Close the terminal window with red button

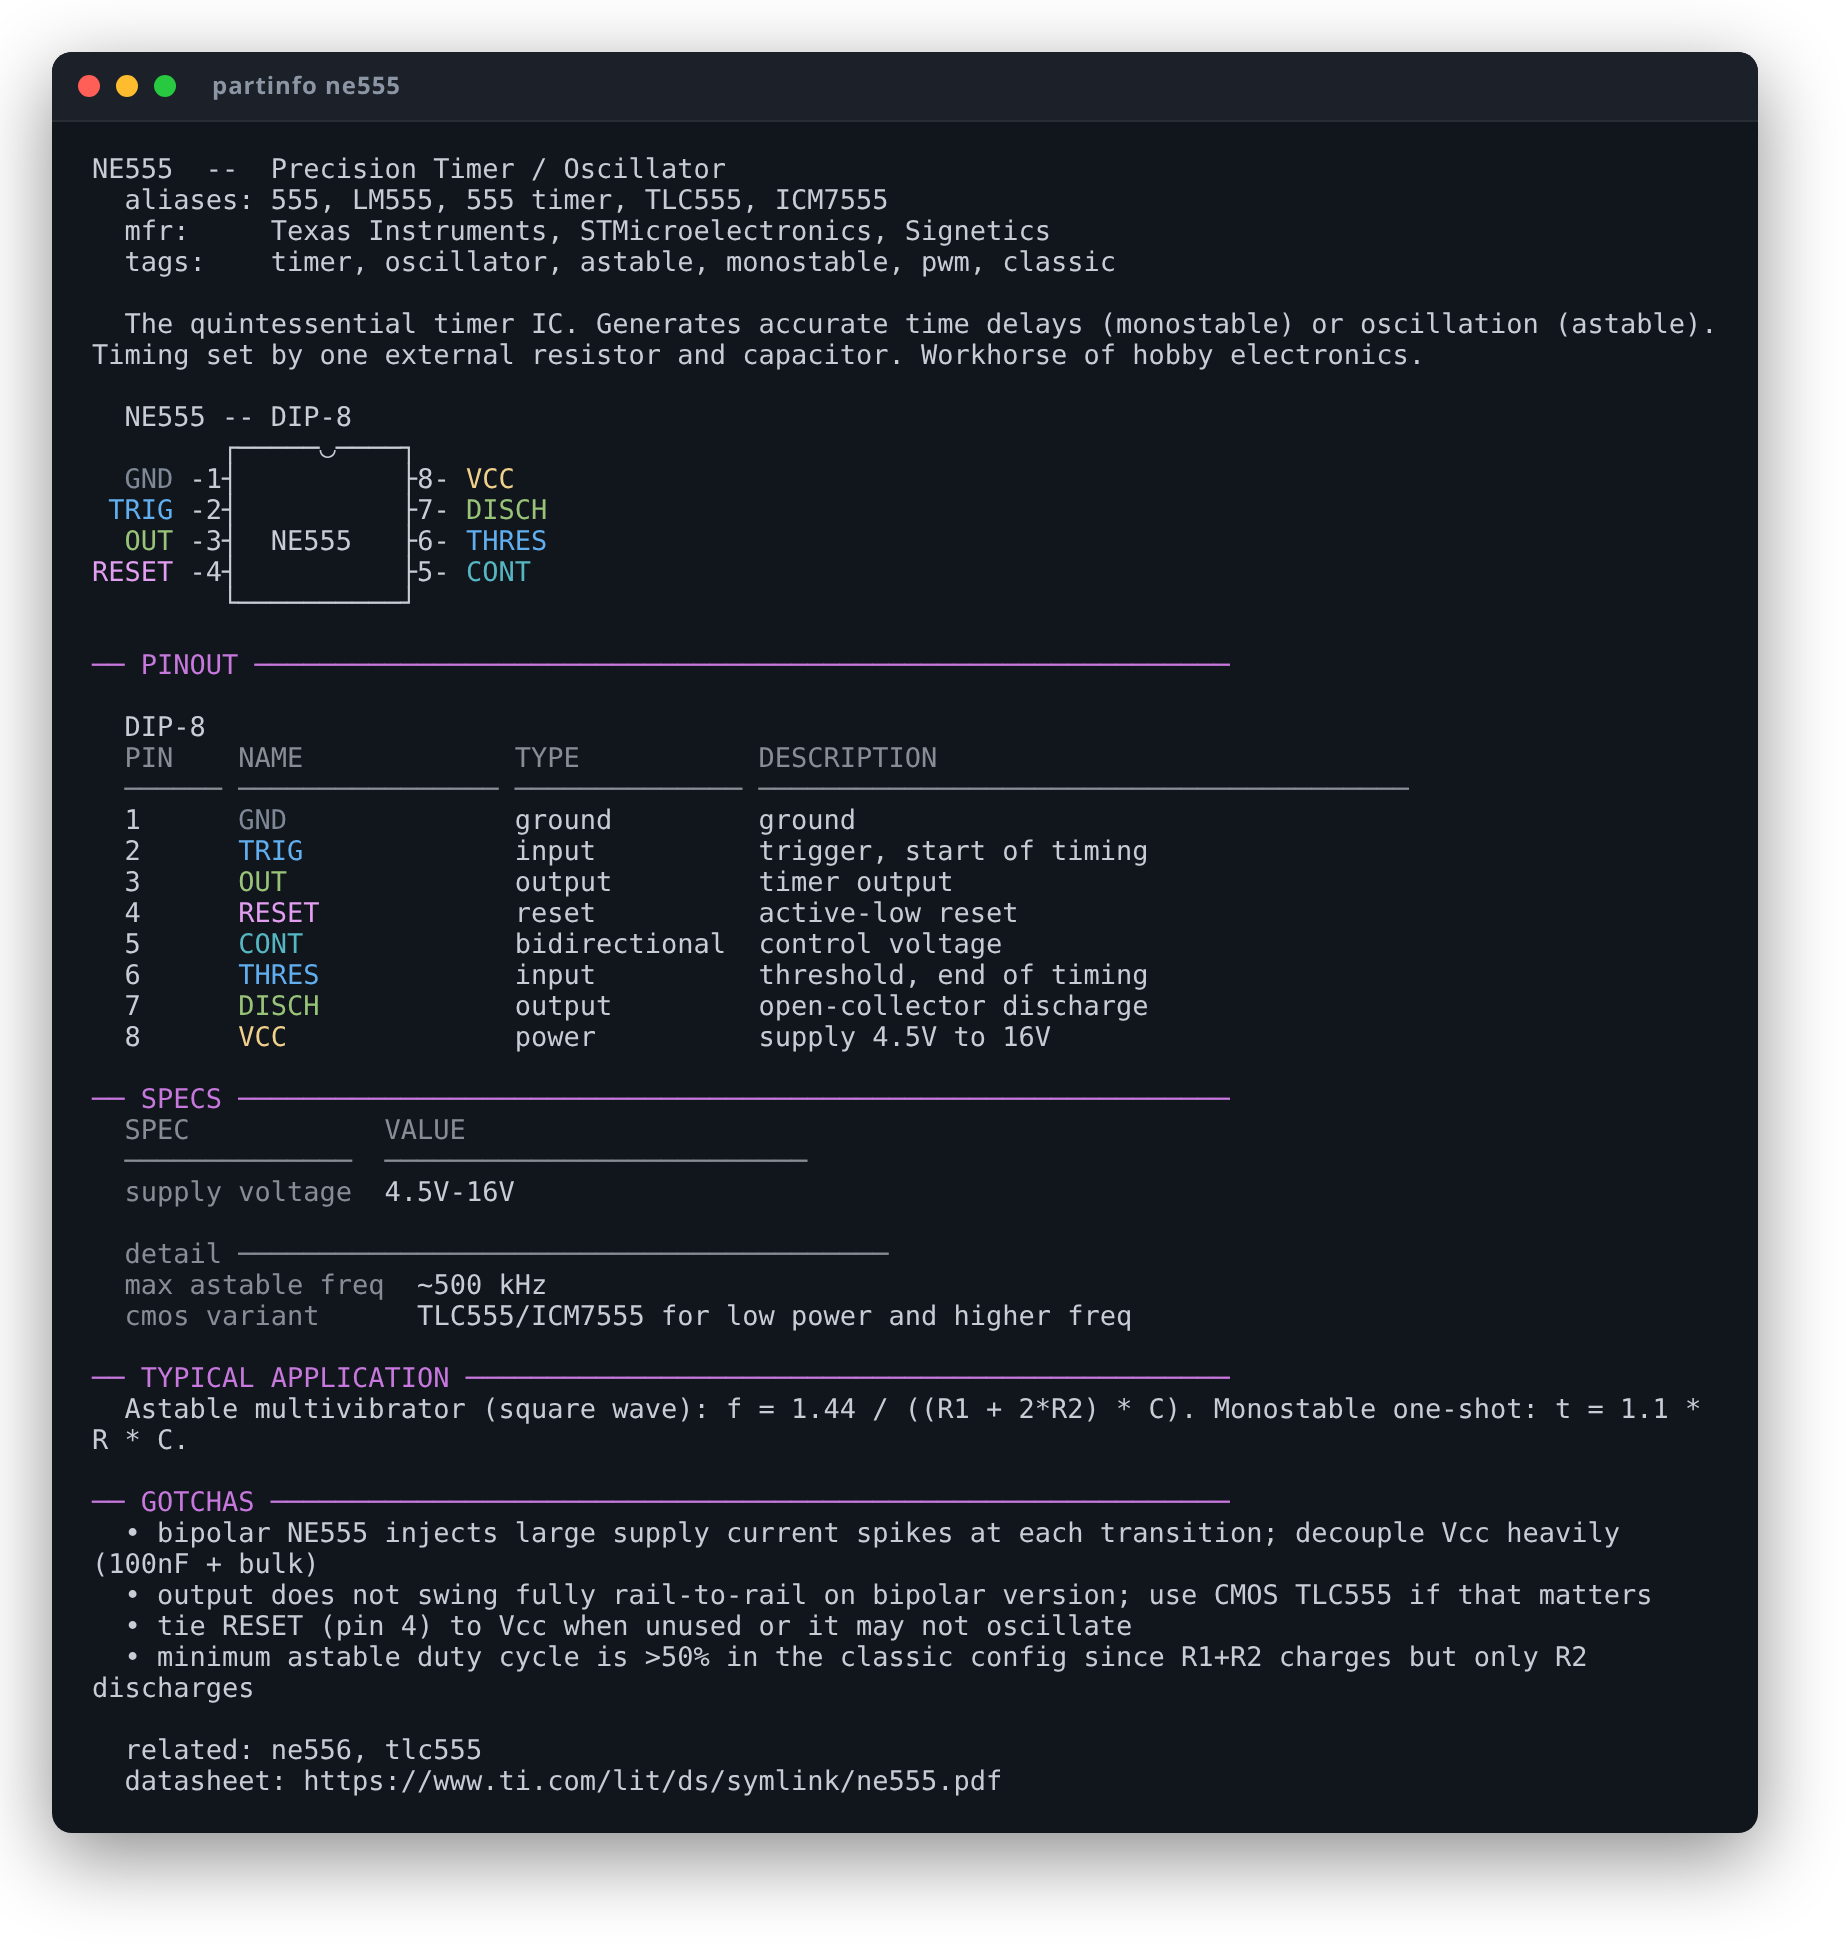(x=89, y=86)
